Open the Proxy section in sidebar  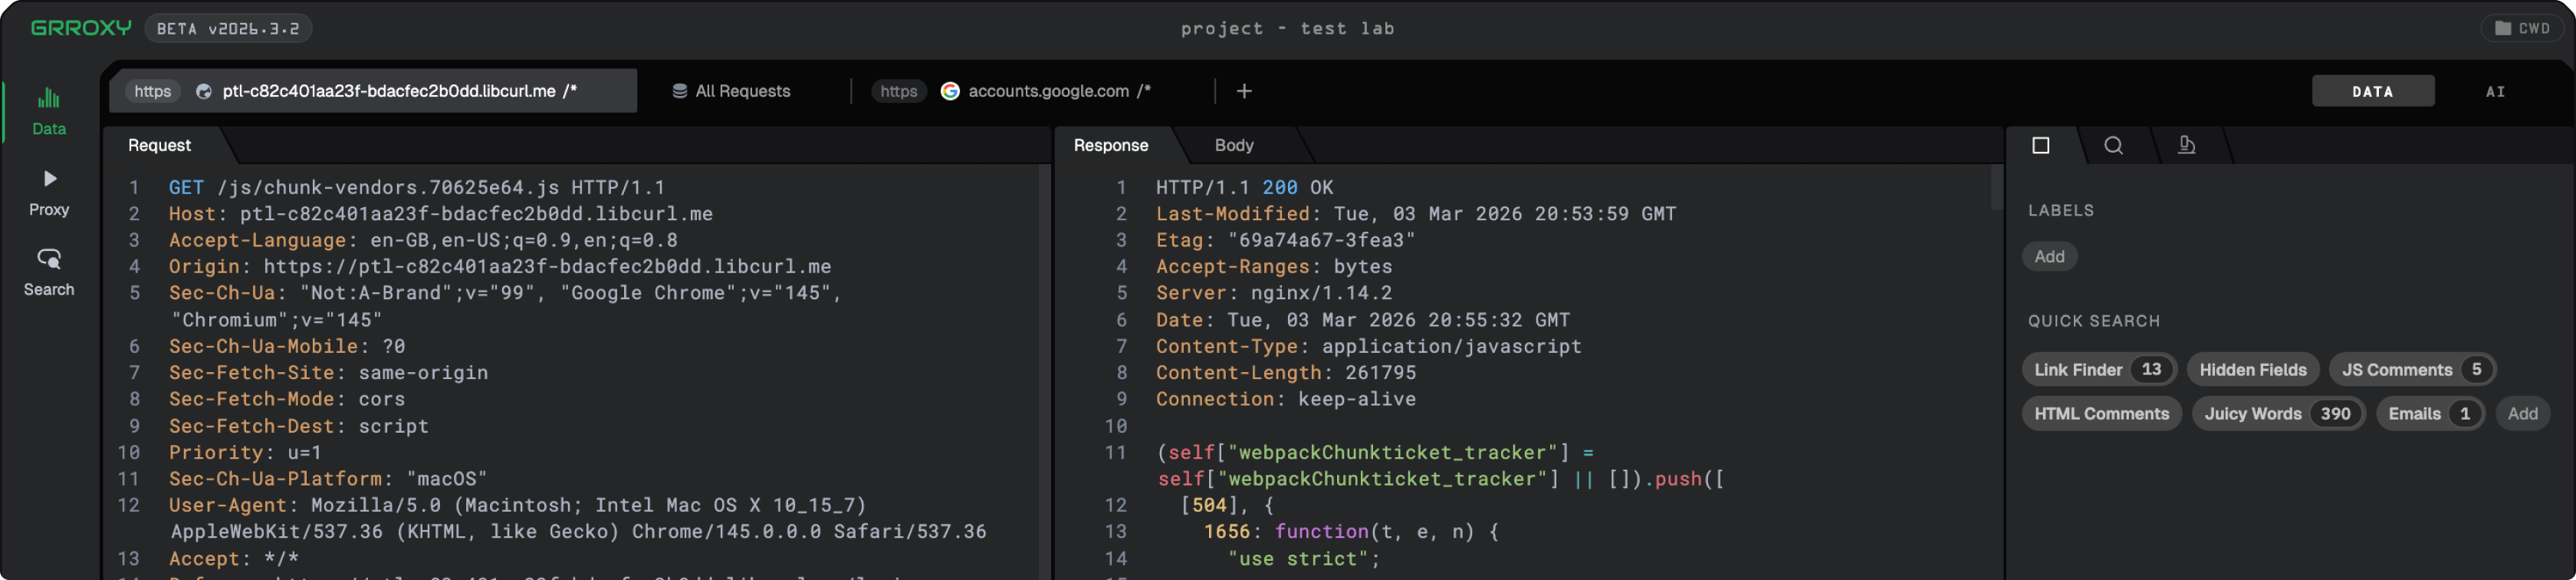pyautogui.click(x=48, y=192)
